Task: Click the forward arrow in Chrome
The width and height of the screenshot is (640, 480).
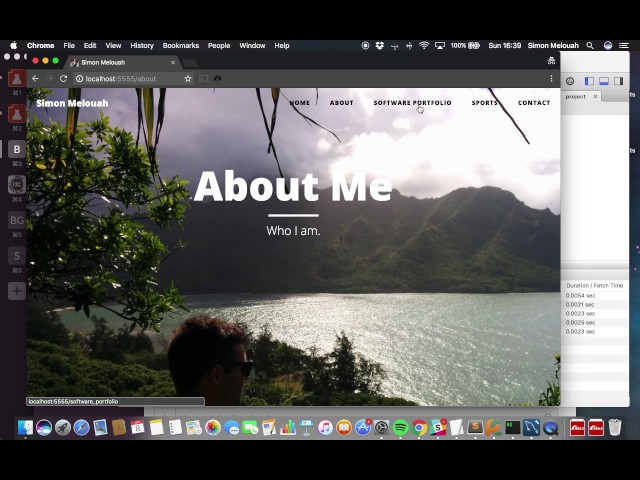Action: click(x=49, y=78)
